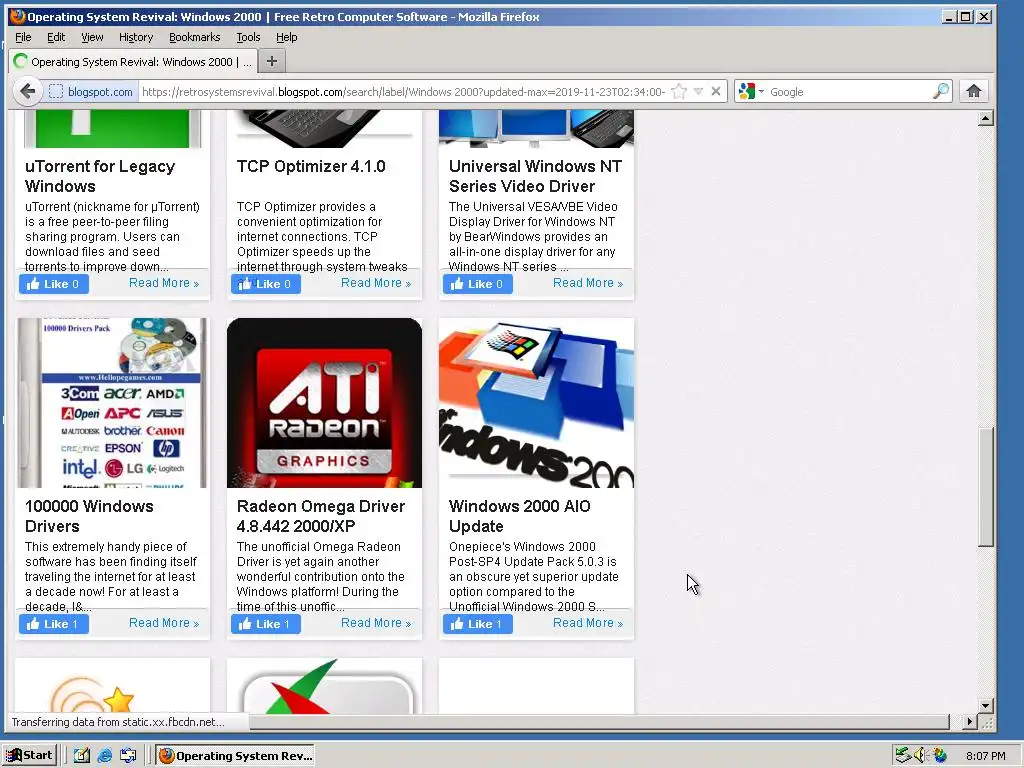The image size is (1024, 768).
Task: Open the search engine dropdown in search box
Action: (x=761, y=91)
